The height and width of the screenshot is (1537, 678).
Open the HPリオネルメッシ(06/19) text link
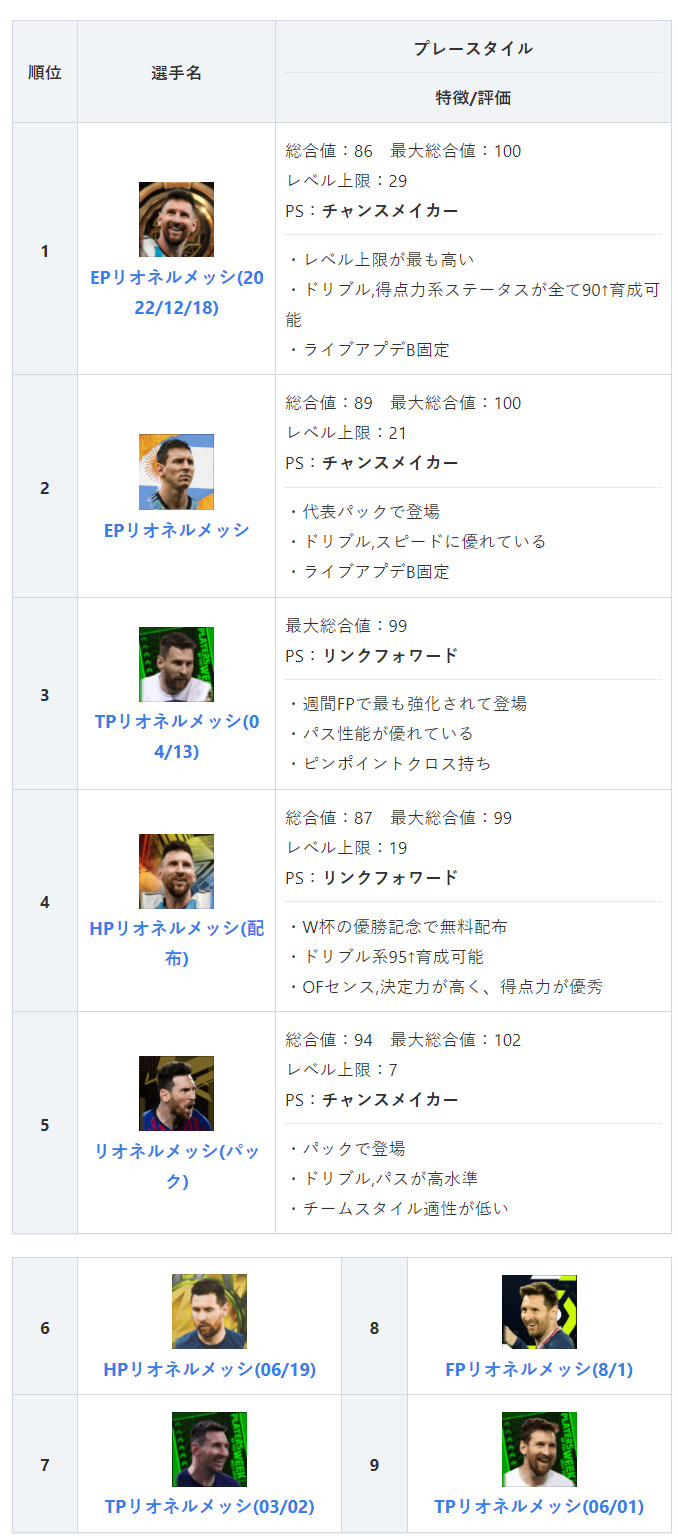coord(209,1369)
